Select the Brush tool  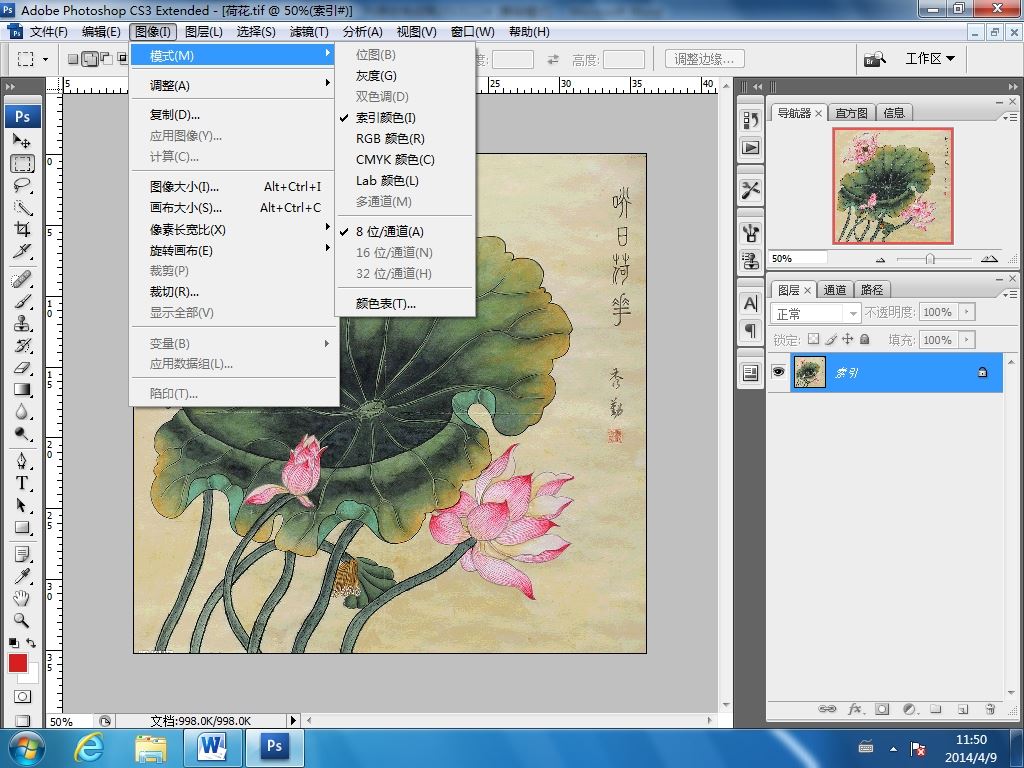coord(22,302)
